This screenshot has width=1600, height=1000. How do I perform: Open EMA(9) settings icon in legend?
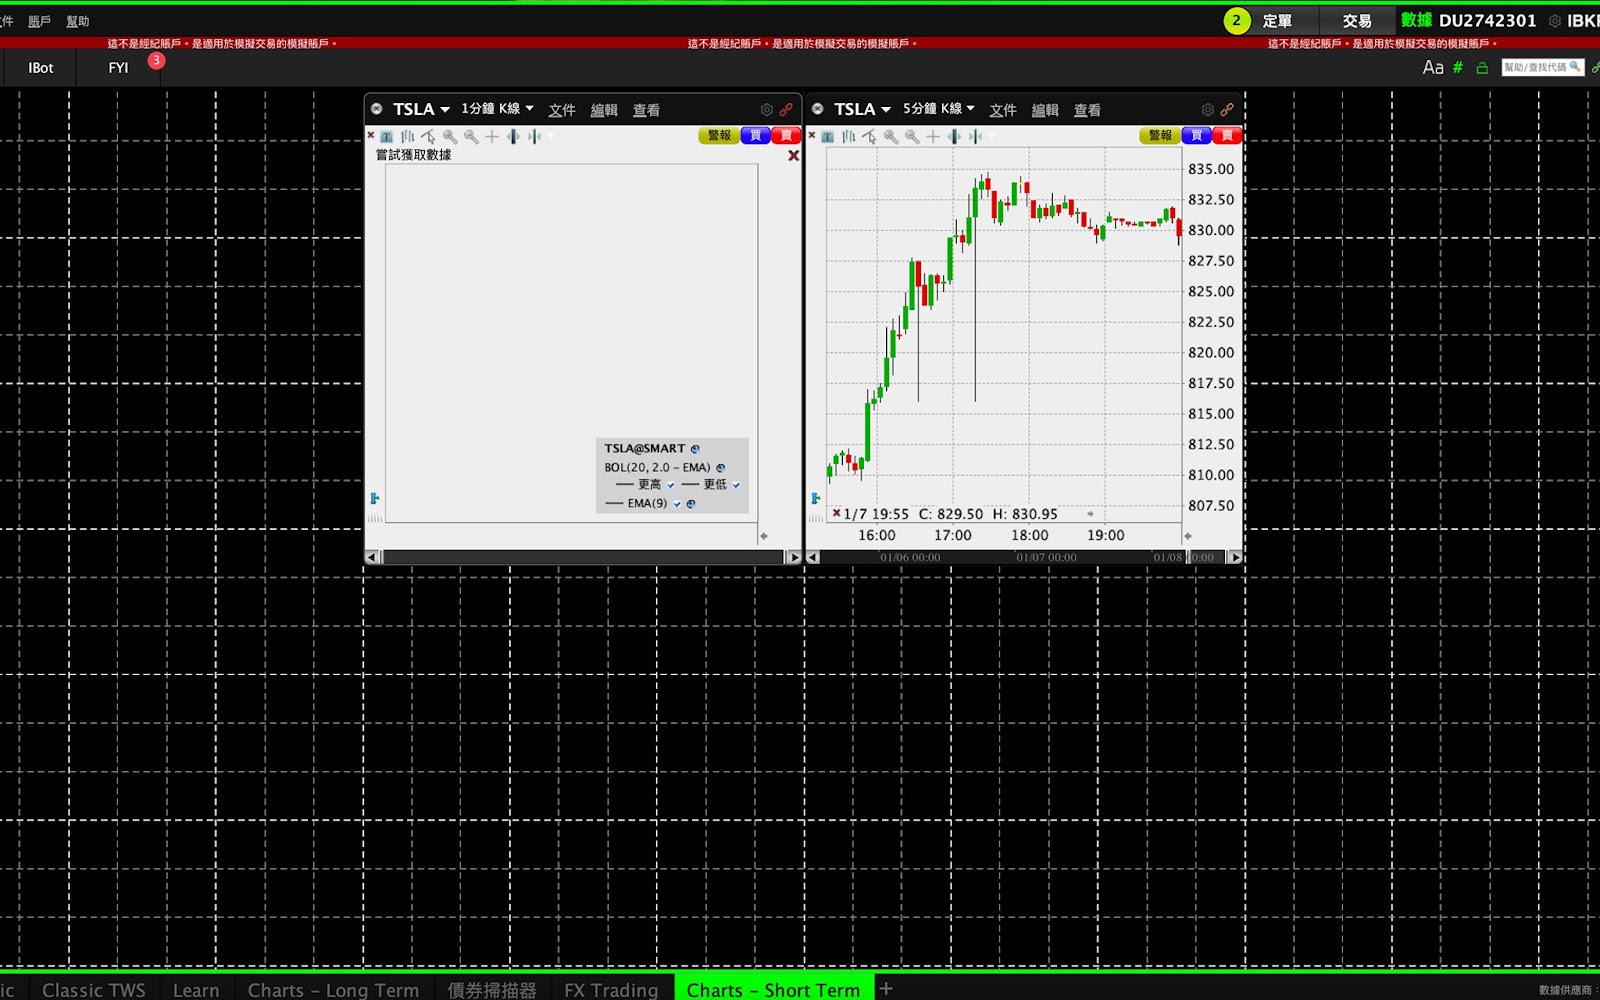point(691,504)
